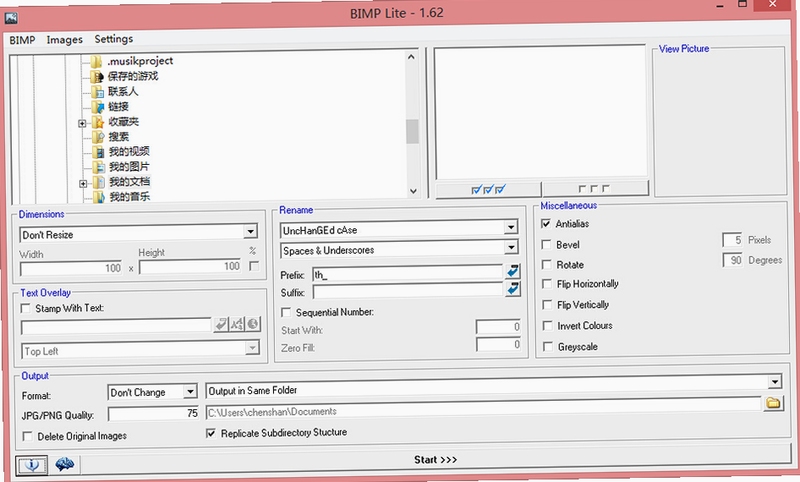Screen dimensions: 800x482
Task: Click the Start >>> button
Action: (x=436, y=460)
